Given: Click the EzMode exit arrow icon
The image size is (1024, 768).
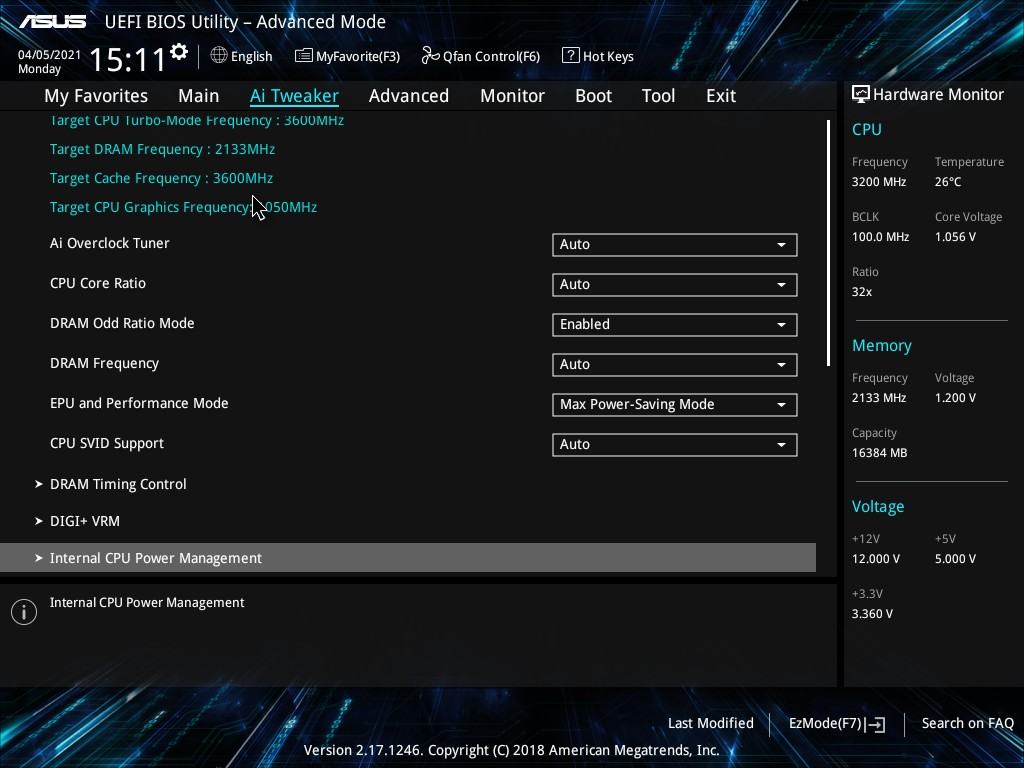Looking at the screenshot, I should click(x=876, y=724).
